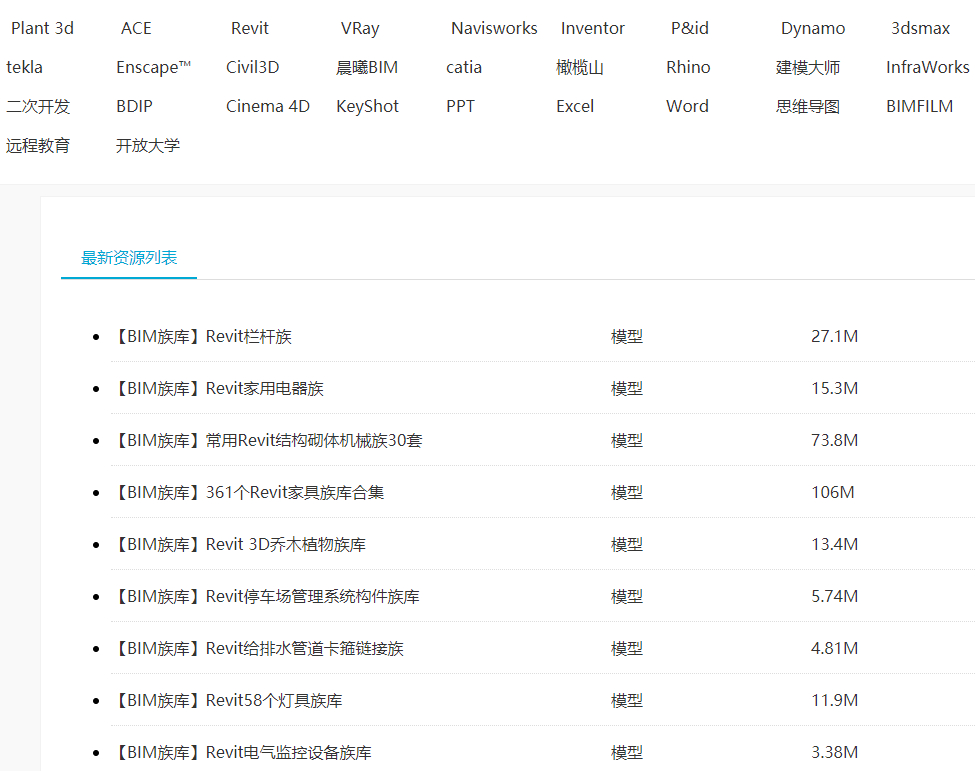The image size is (975, 771).
Task: Select the Excel category link
Action: click(575, 106)
